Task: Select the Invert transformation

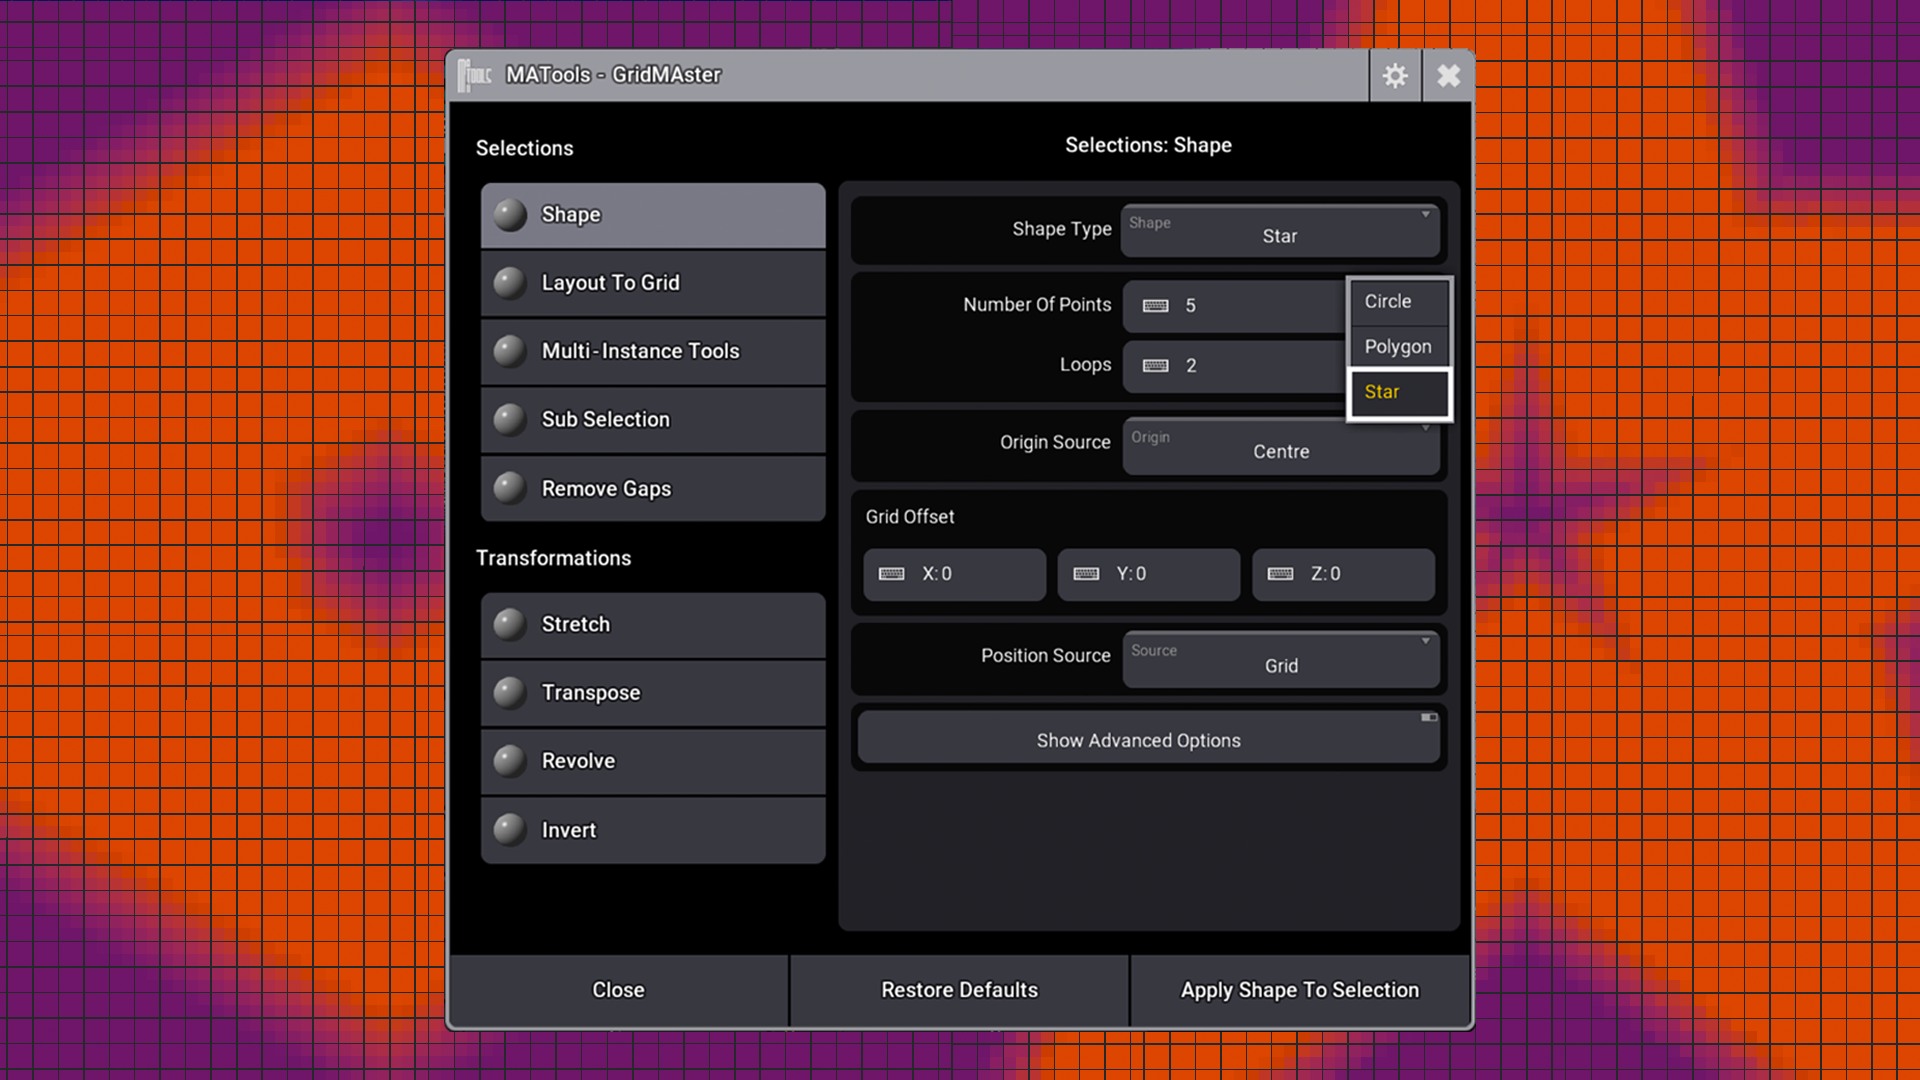Action: click(653, 830)
